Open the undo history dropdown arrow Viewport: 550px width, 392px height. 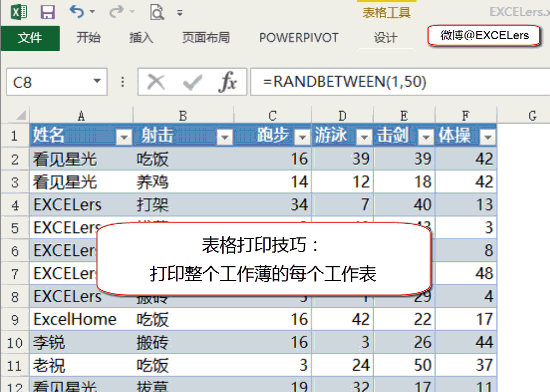coord(92,12)
